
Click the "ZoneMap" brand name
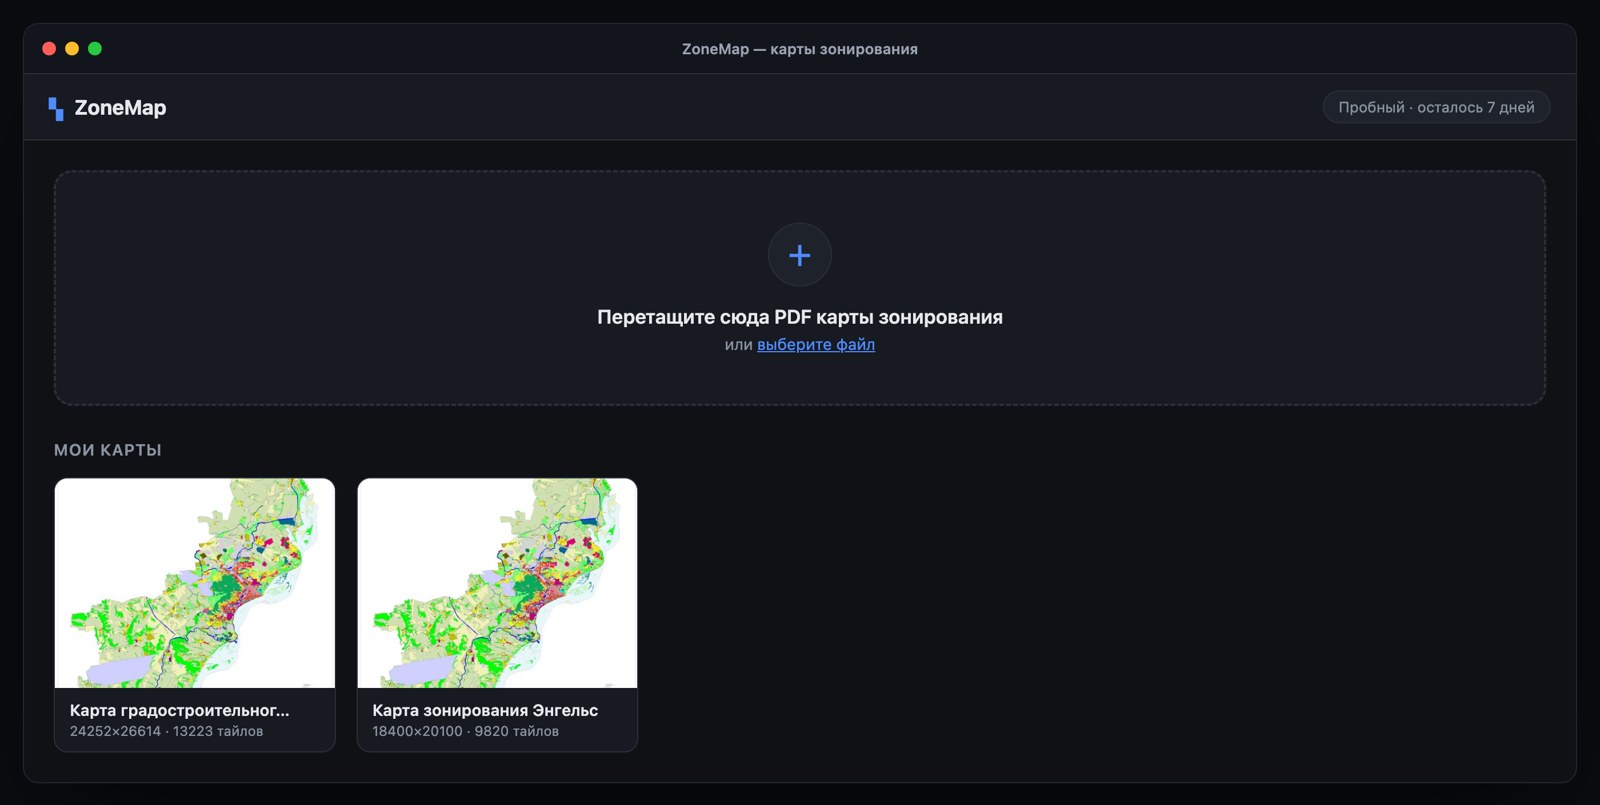pos(120,108)
